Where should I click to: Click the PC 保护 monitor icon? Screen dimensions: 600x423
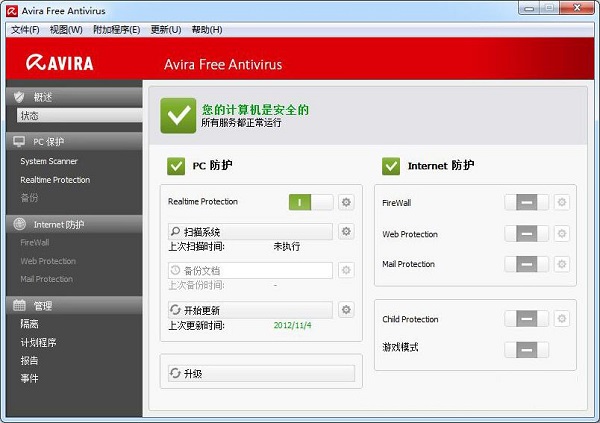pyautogui.click(x=19, y=141)
